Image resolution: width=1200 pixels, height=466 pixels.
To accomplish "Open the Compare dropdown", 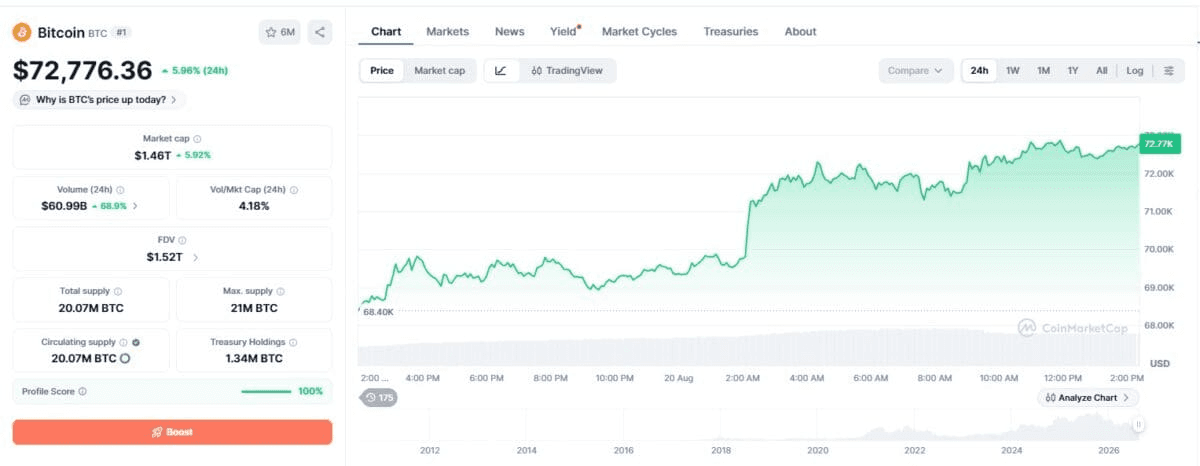I will pos(915,71).
